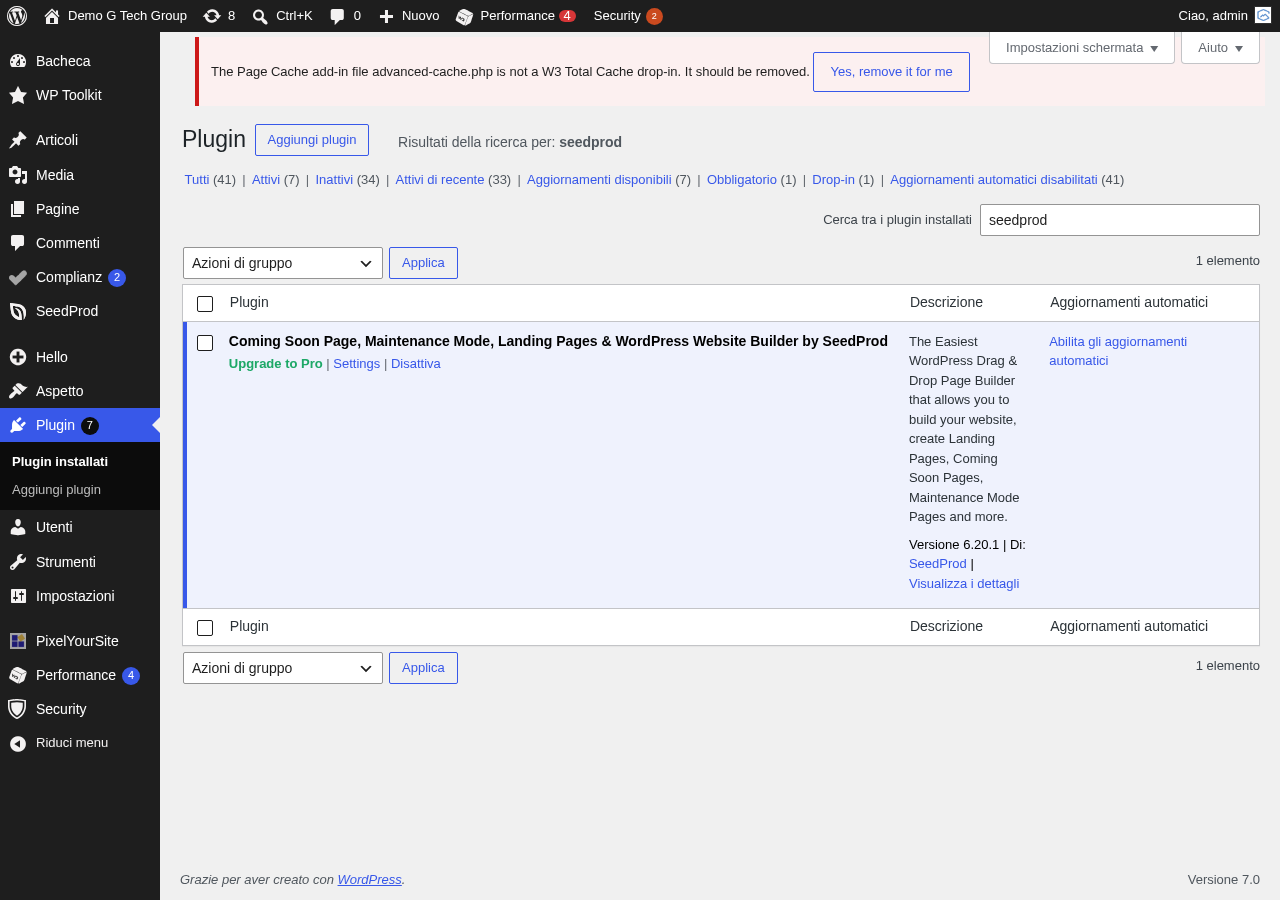
Task: Open the top Azioni di gruppo dropdown
Action: pos(283,263)
